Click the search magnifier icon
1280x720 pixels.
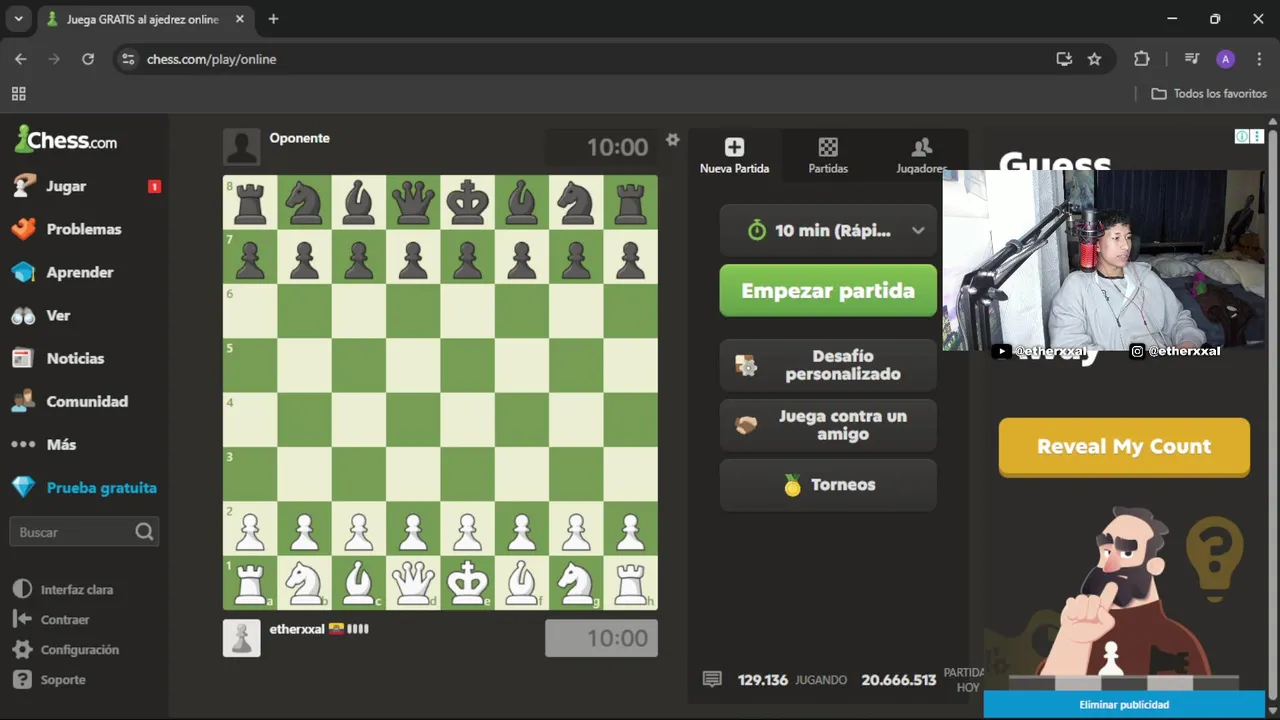(x=144, y=532)
